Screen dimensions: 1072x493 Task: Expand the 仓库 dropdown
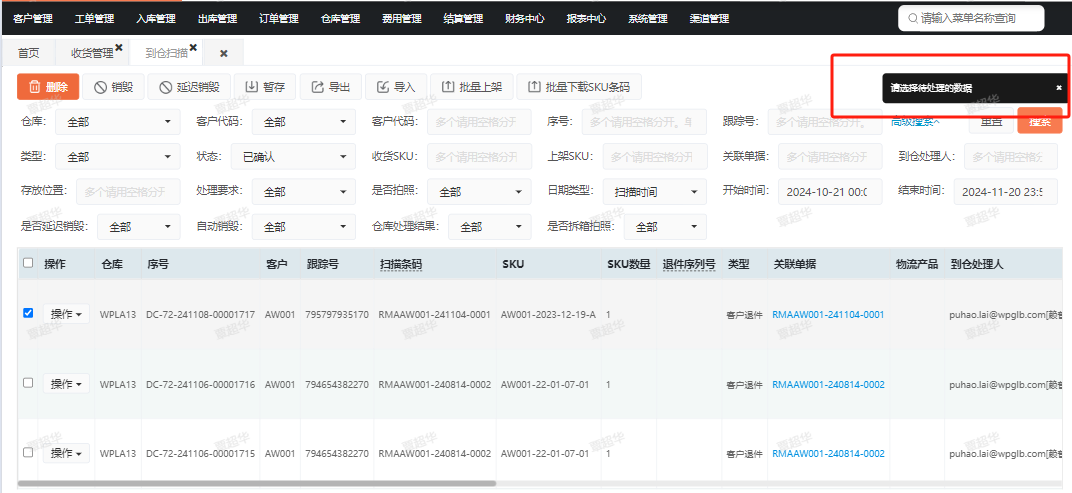[x=118, y=122]
